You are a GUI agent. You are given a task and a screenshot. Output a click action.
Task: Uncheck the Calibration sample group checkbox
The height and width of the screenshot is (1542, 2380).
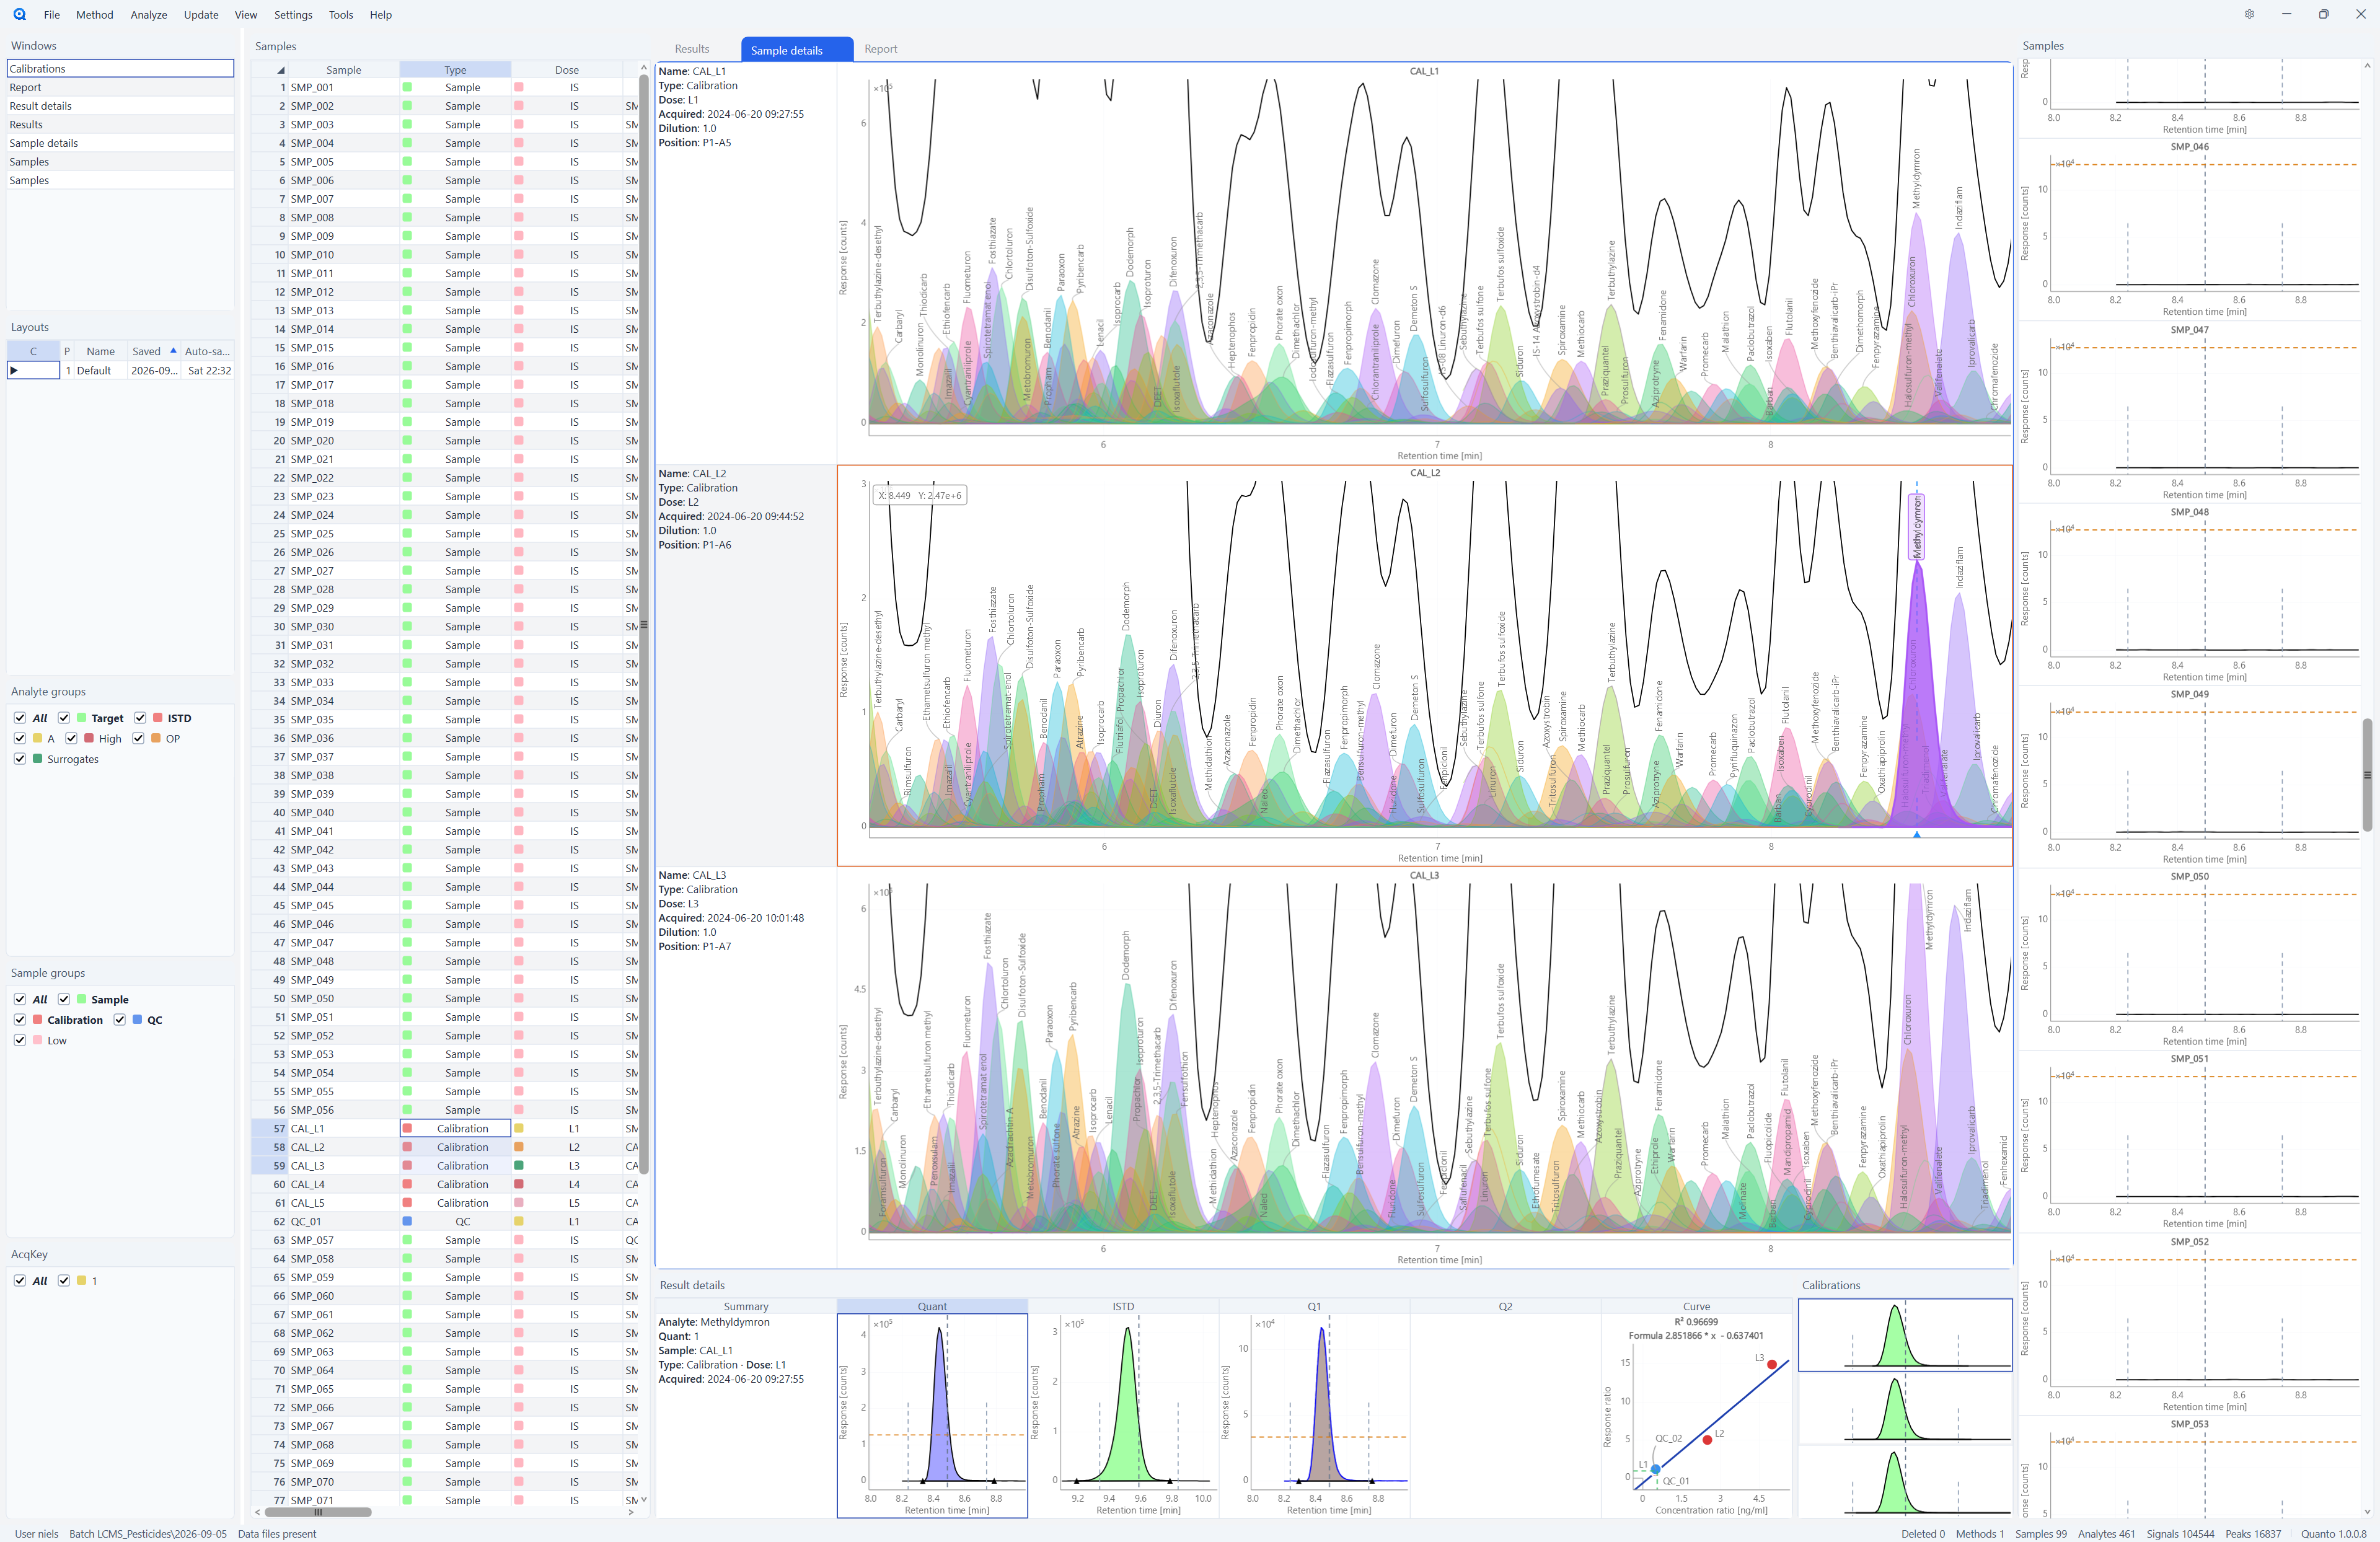(x=20, y=1020)
